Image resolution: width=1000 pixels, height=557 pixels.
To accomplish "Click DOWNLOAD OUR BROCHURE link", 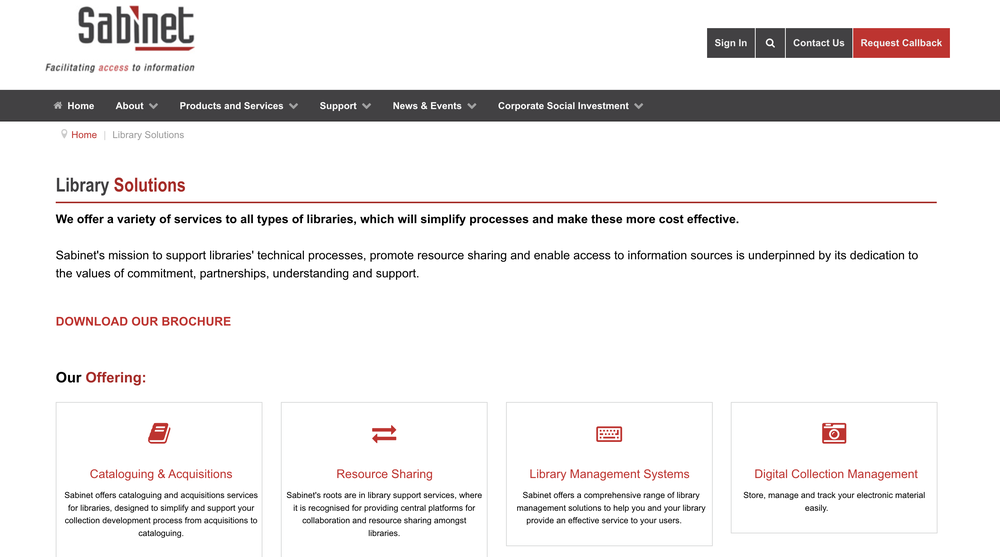I will pyautogui.click(x=143, y=322).
